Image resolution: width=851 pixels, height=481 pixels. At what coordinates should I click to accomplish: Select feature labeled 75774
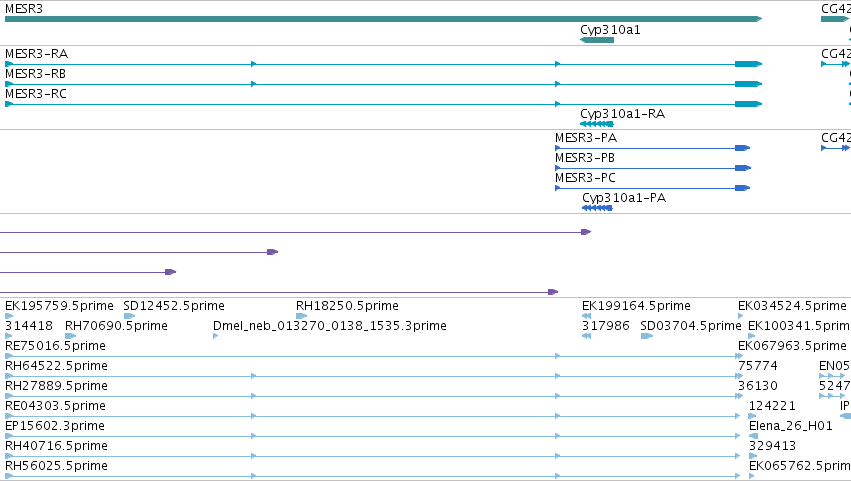[x=758, y=366]
